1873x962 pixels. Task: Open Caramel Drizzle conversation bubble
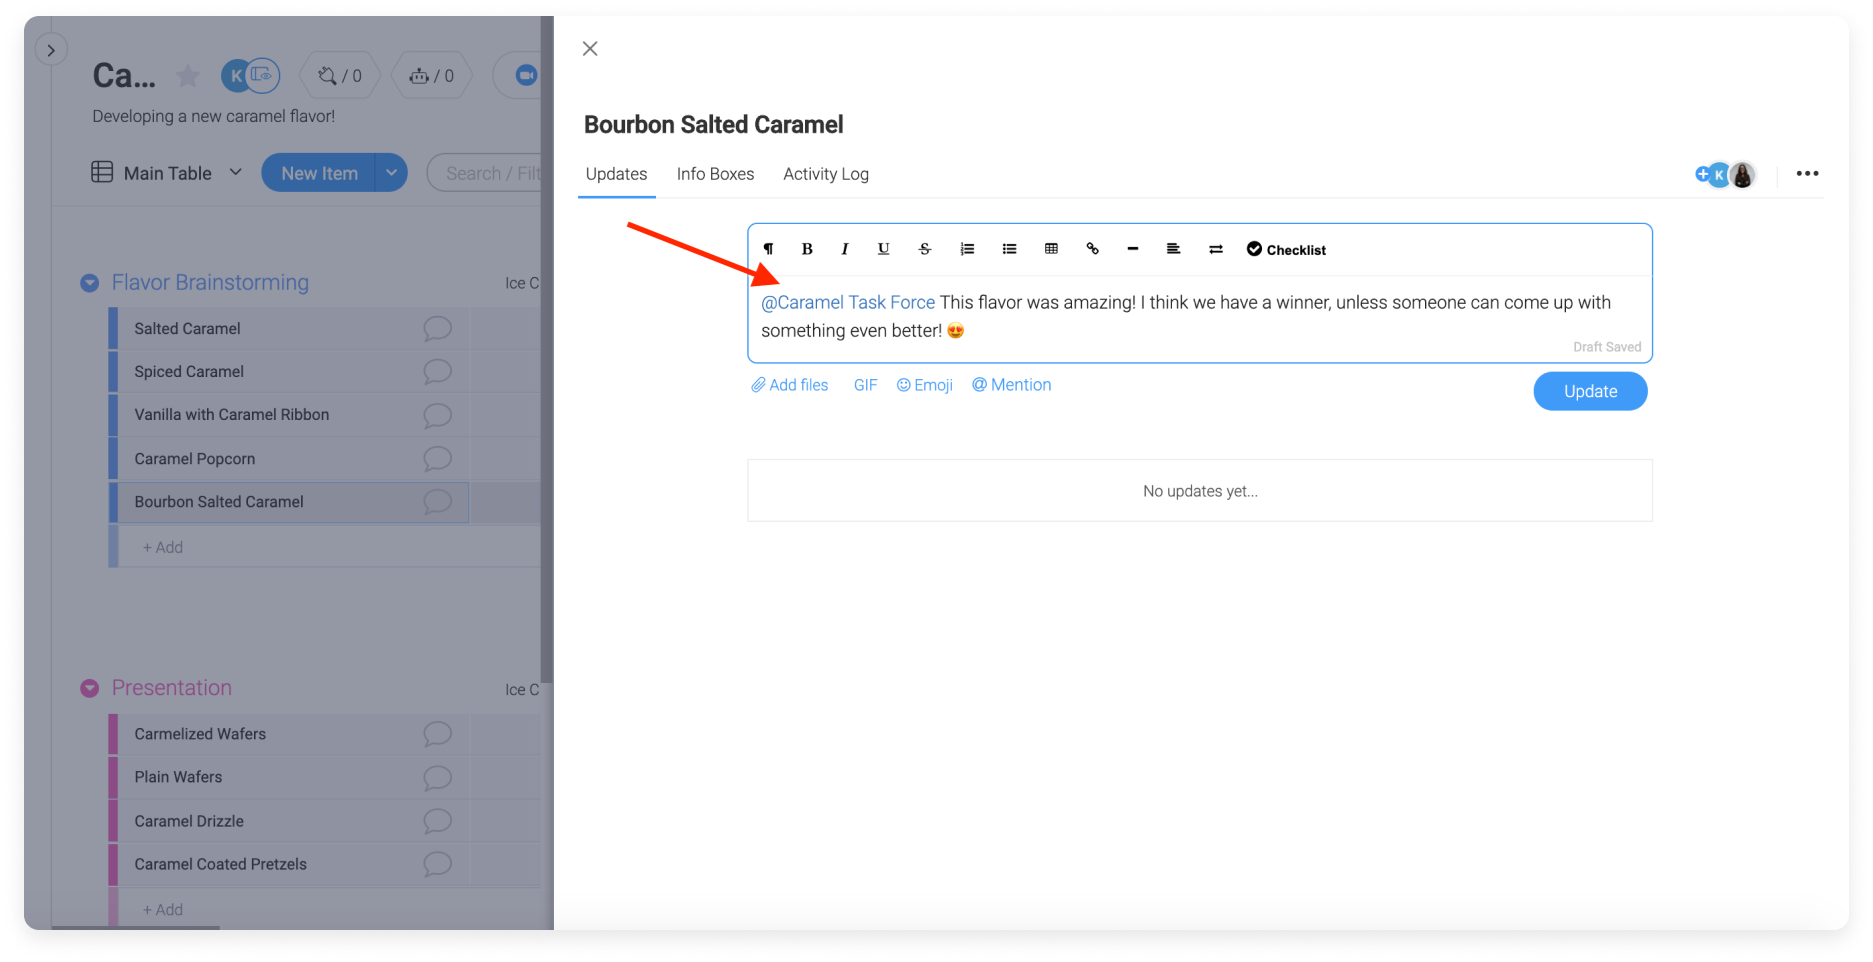point(437,821)
